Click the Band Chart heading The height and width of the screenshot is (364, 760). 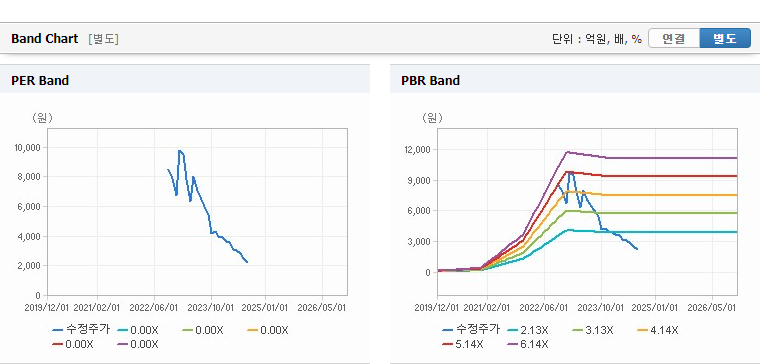click(x=45, y=39)
